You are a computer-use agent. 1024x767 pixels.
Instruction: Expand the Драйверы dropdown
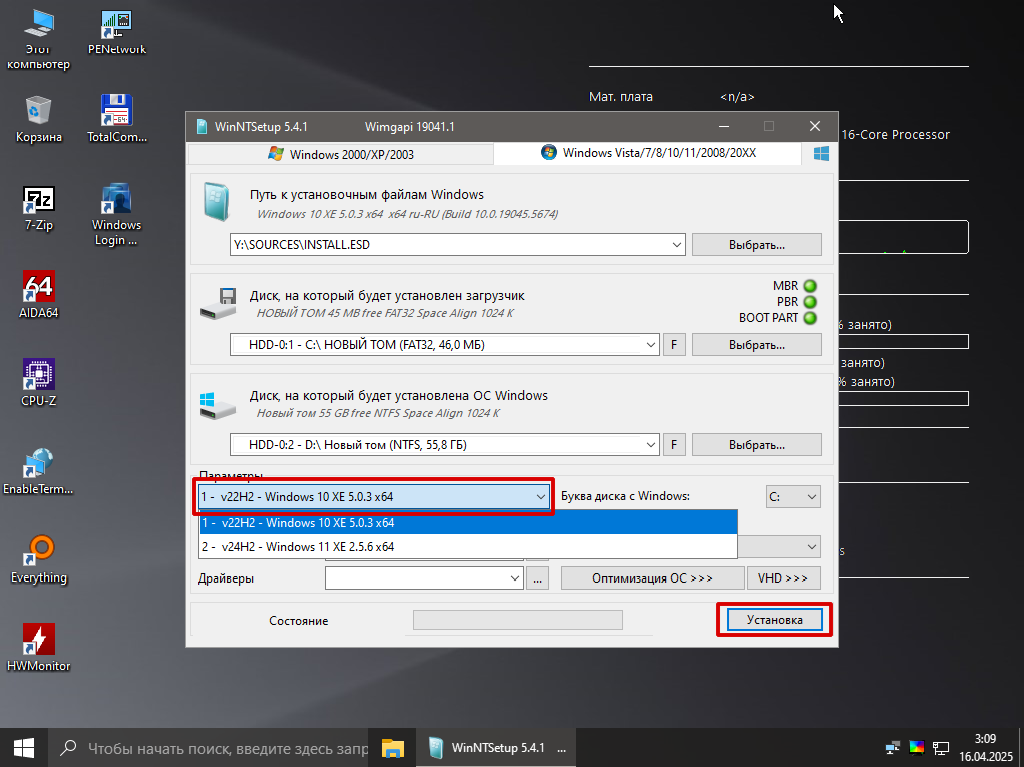515,578
